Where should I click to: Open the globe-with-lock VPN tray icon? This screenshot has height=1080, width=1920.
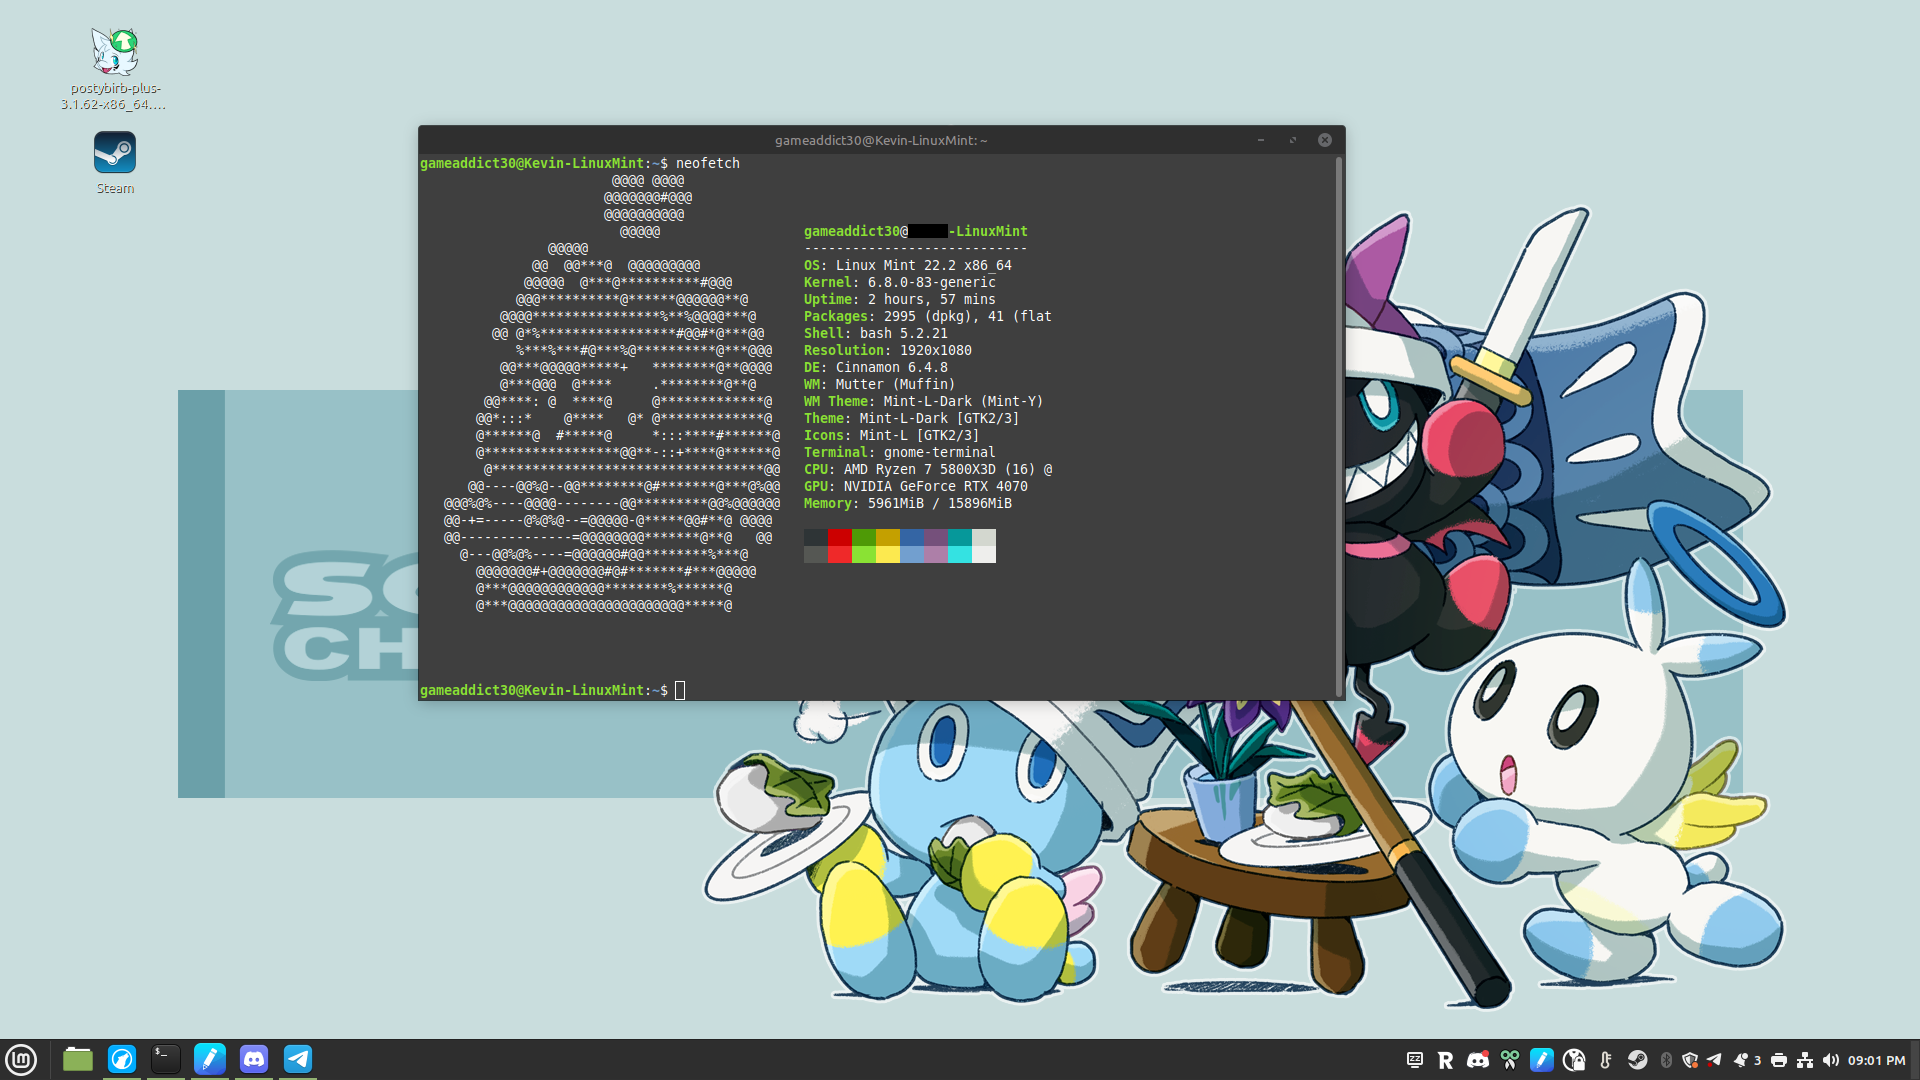click(x=1574, y=1060)
